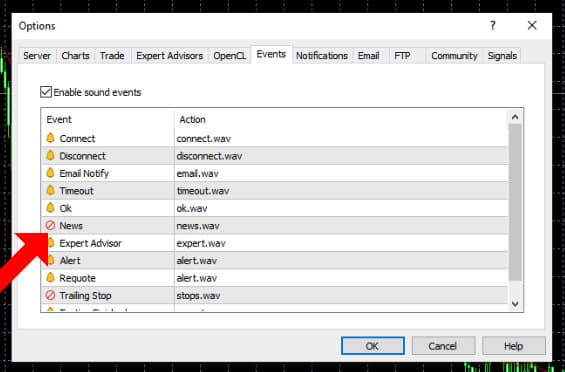The image size is (565, 372).
Task: Confirm settings with the OK button
Action: 373,346
